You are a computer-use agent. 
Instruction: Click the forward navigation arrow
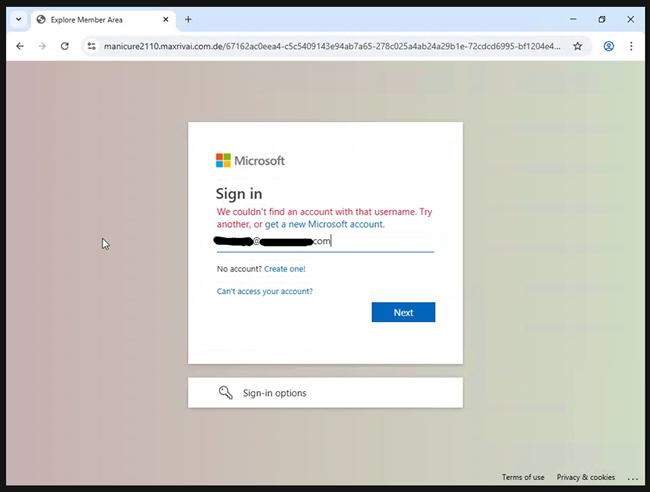[42, 46]
